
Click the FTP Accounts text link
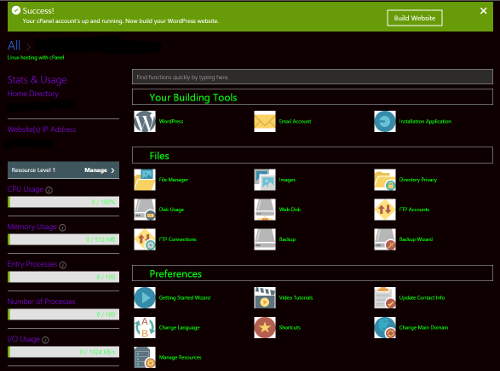(x=414, y=209)
